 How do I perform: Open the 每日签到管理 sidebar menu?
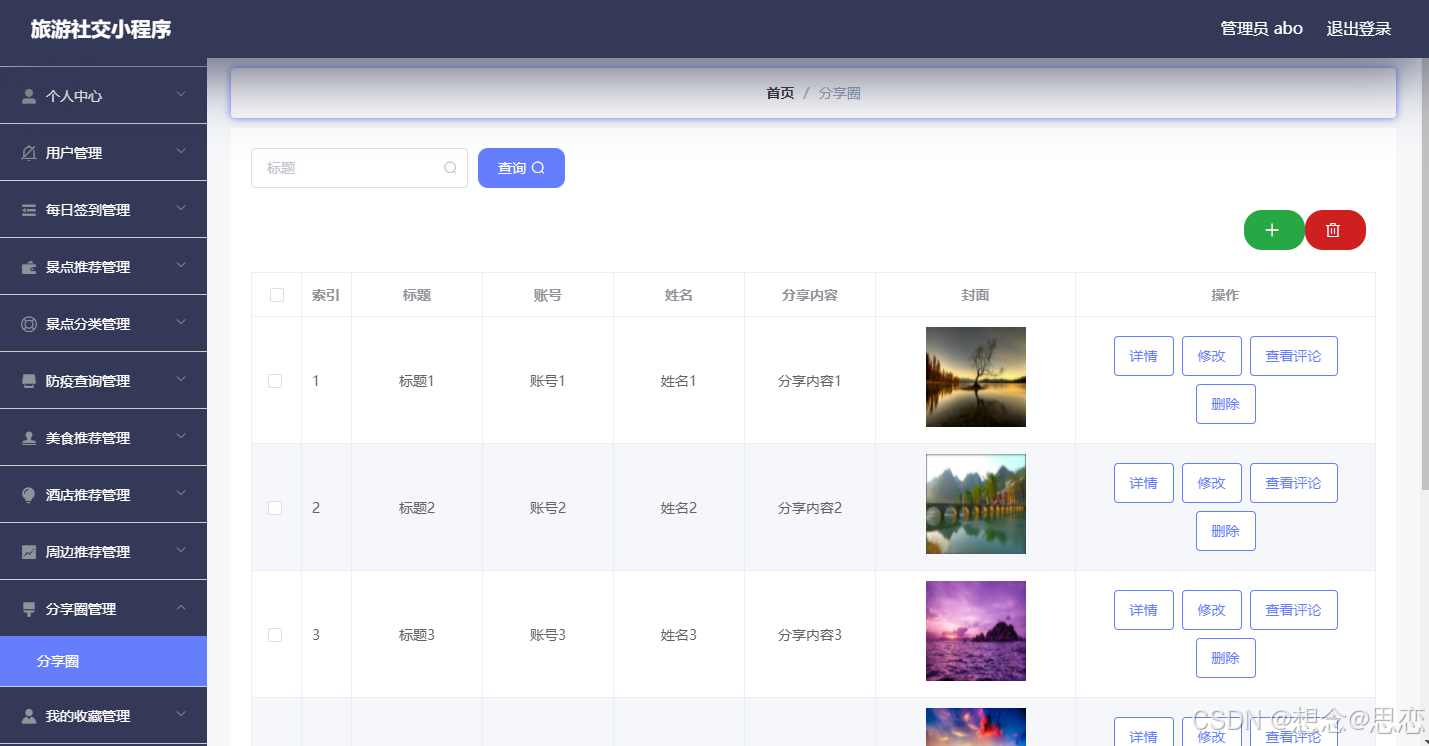(103, 210)
